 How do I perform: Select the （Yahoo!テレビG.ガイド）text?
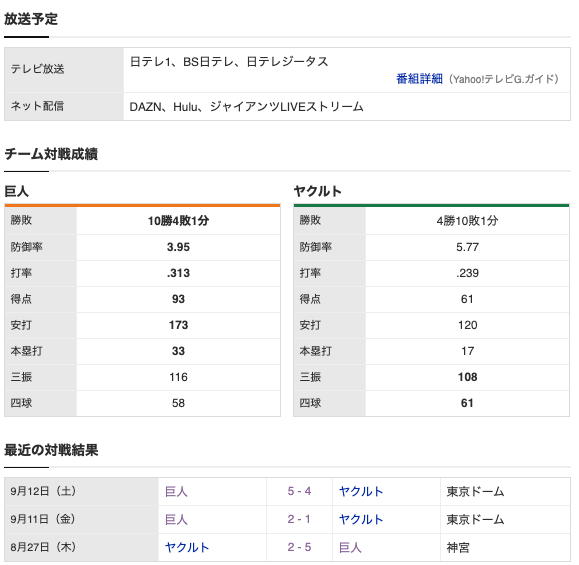[x=504, y=79]
